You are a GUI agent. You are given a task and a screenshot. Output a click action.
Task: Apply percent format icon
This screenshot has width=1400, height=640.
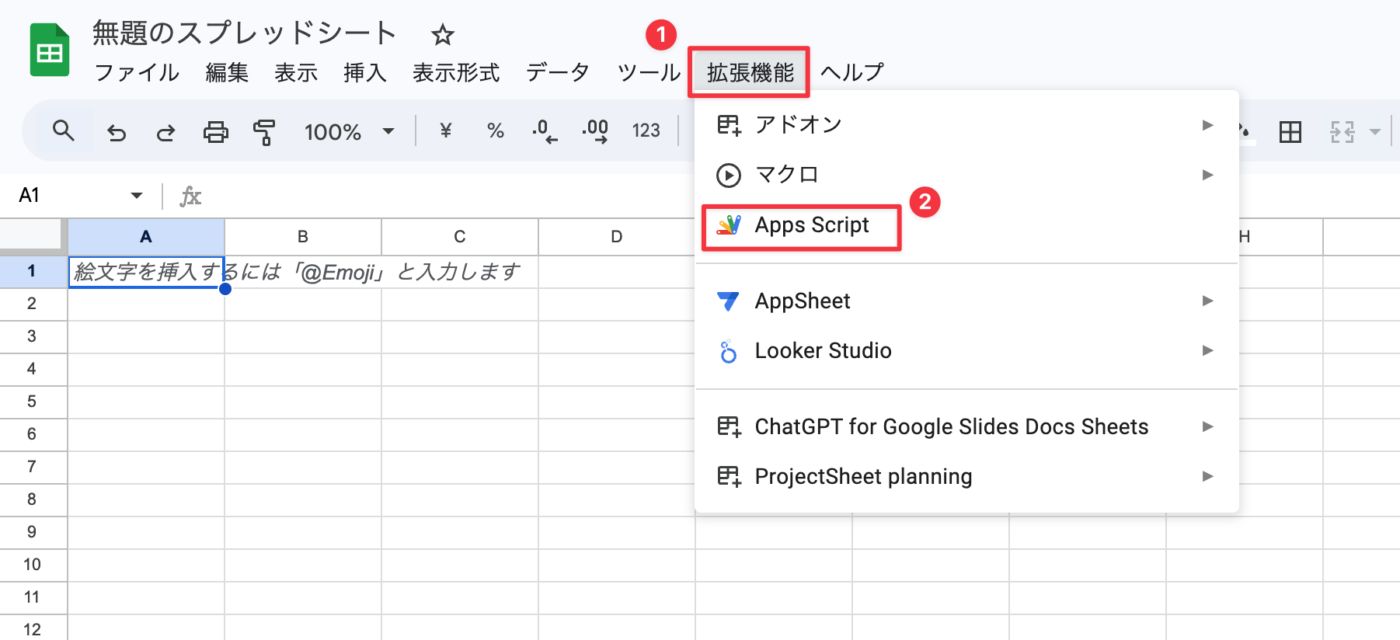[x=495, y=131]
